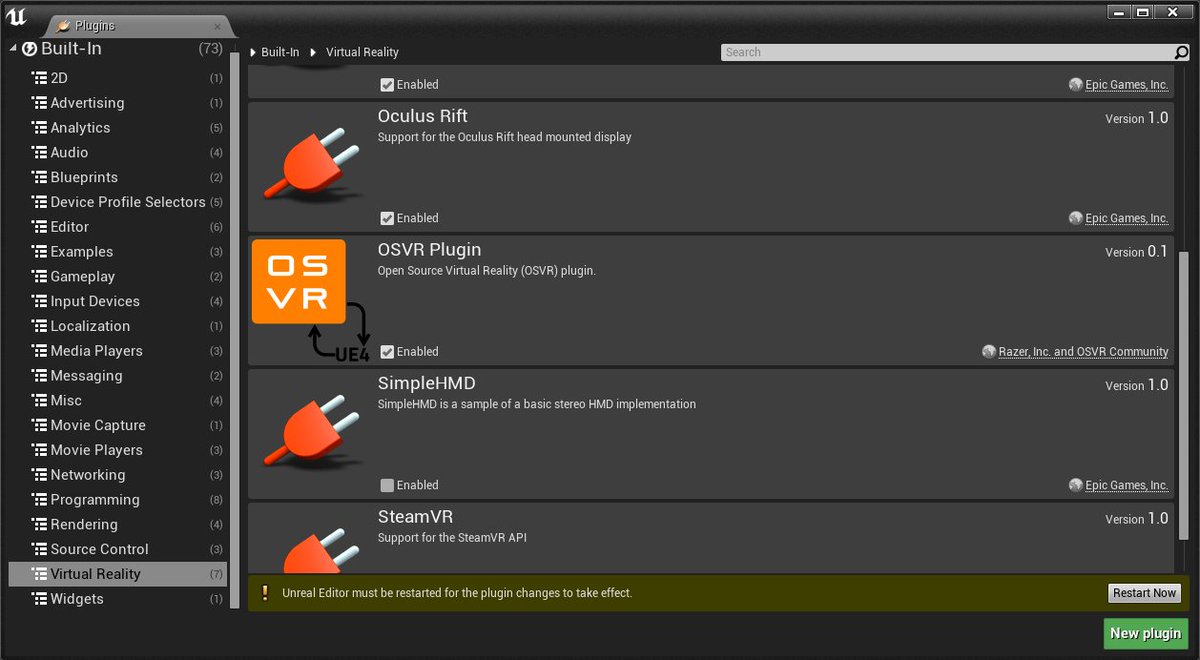Click the globe icon in SimpleHMD row
The image size is (1200, 660).
[x=1075, y=485]
